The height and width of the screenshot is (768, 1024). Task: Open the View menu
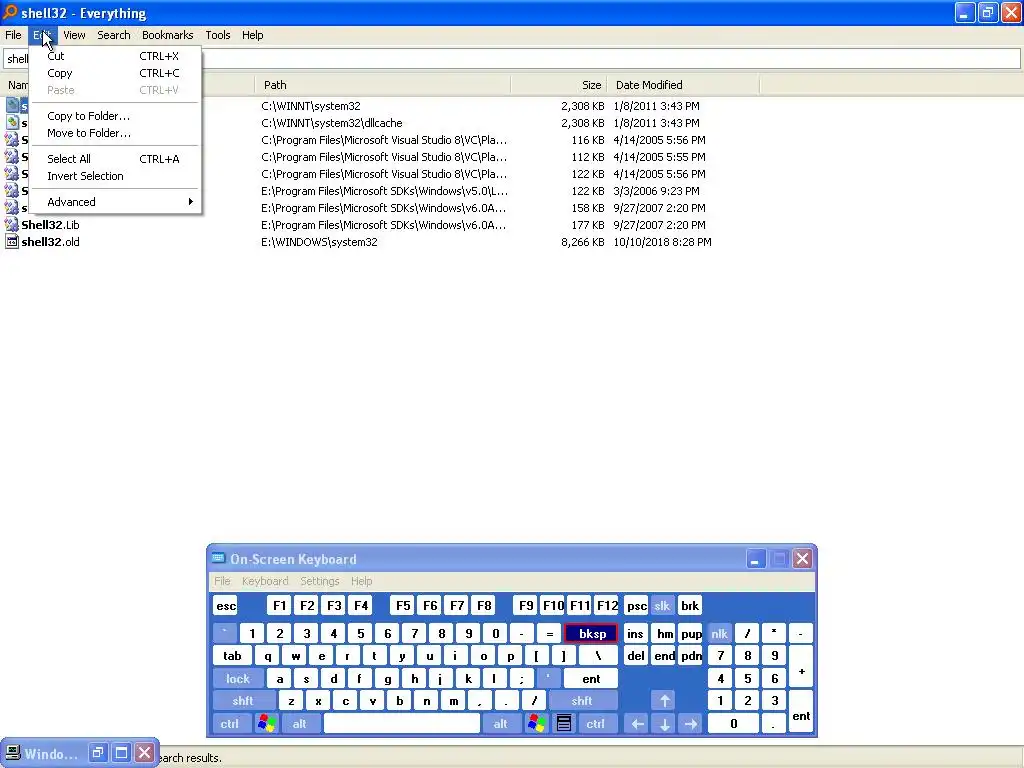pyautogui.click(x=74, y=35)
